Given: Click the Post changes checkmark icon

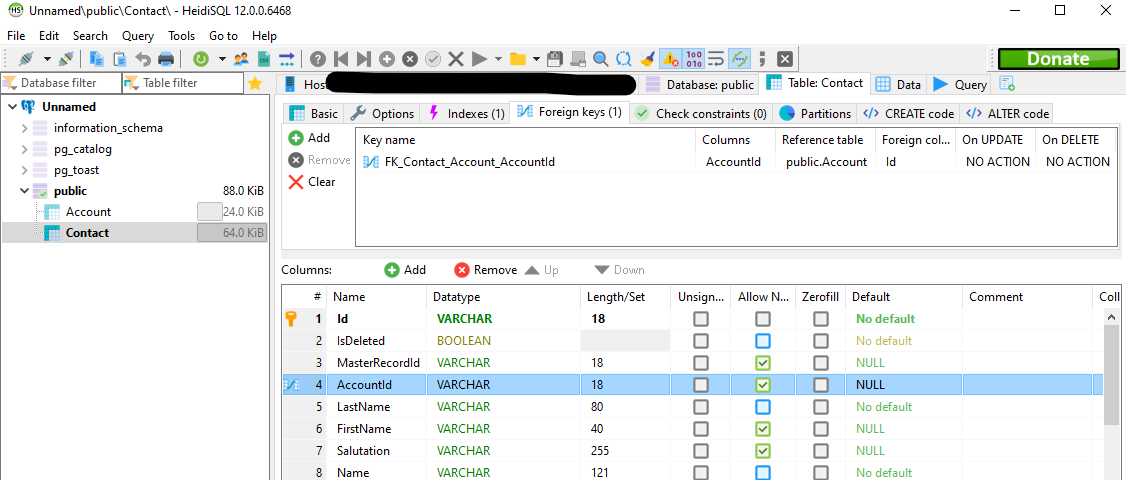Looking at the screenshot, I should (x=432, y=59).
